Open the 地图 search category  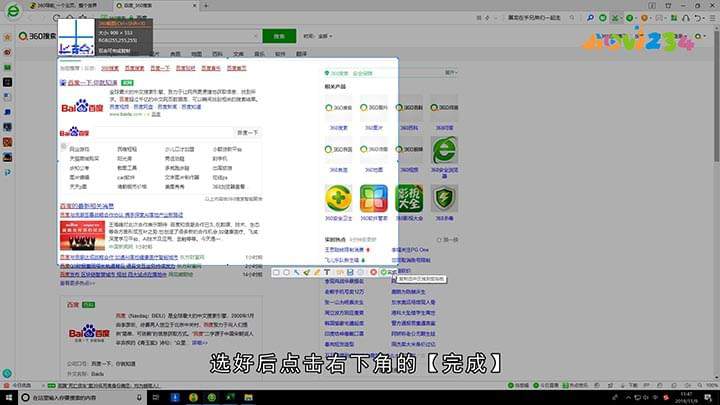[x=197, y=54]
